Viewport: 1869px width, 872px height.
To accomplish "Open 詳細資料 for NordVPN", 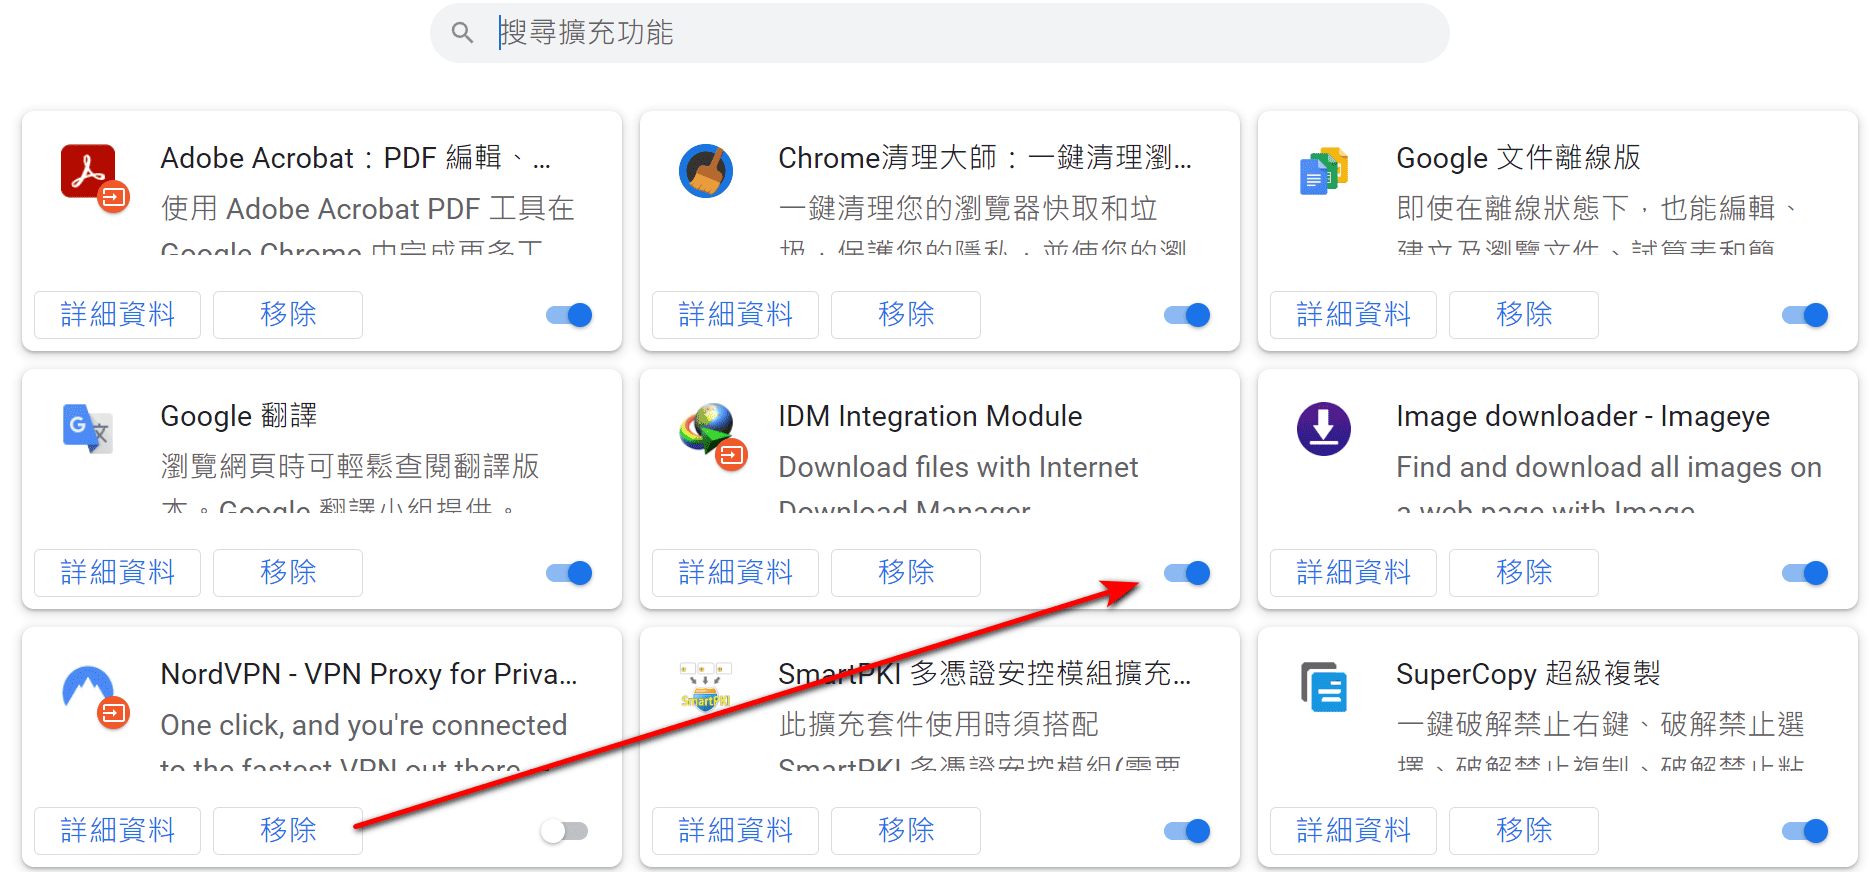I will coord(118,831).
